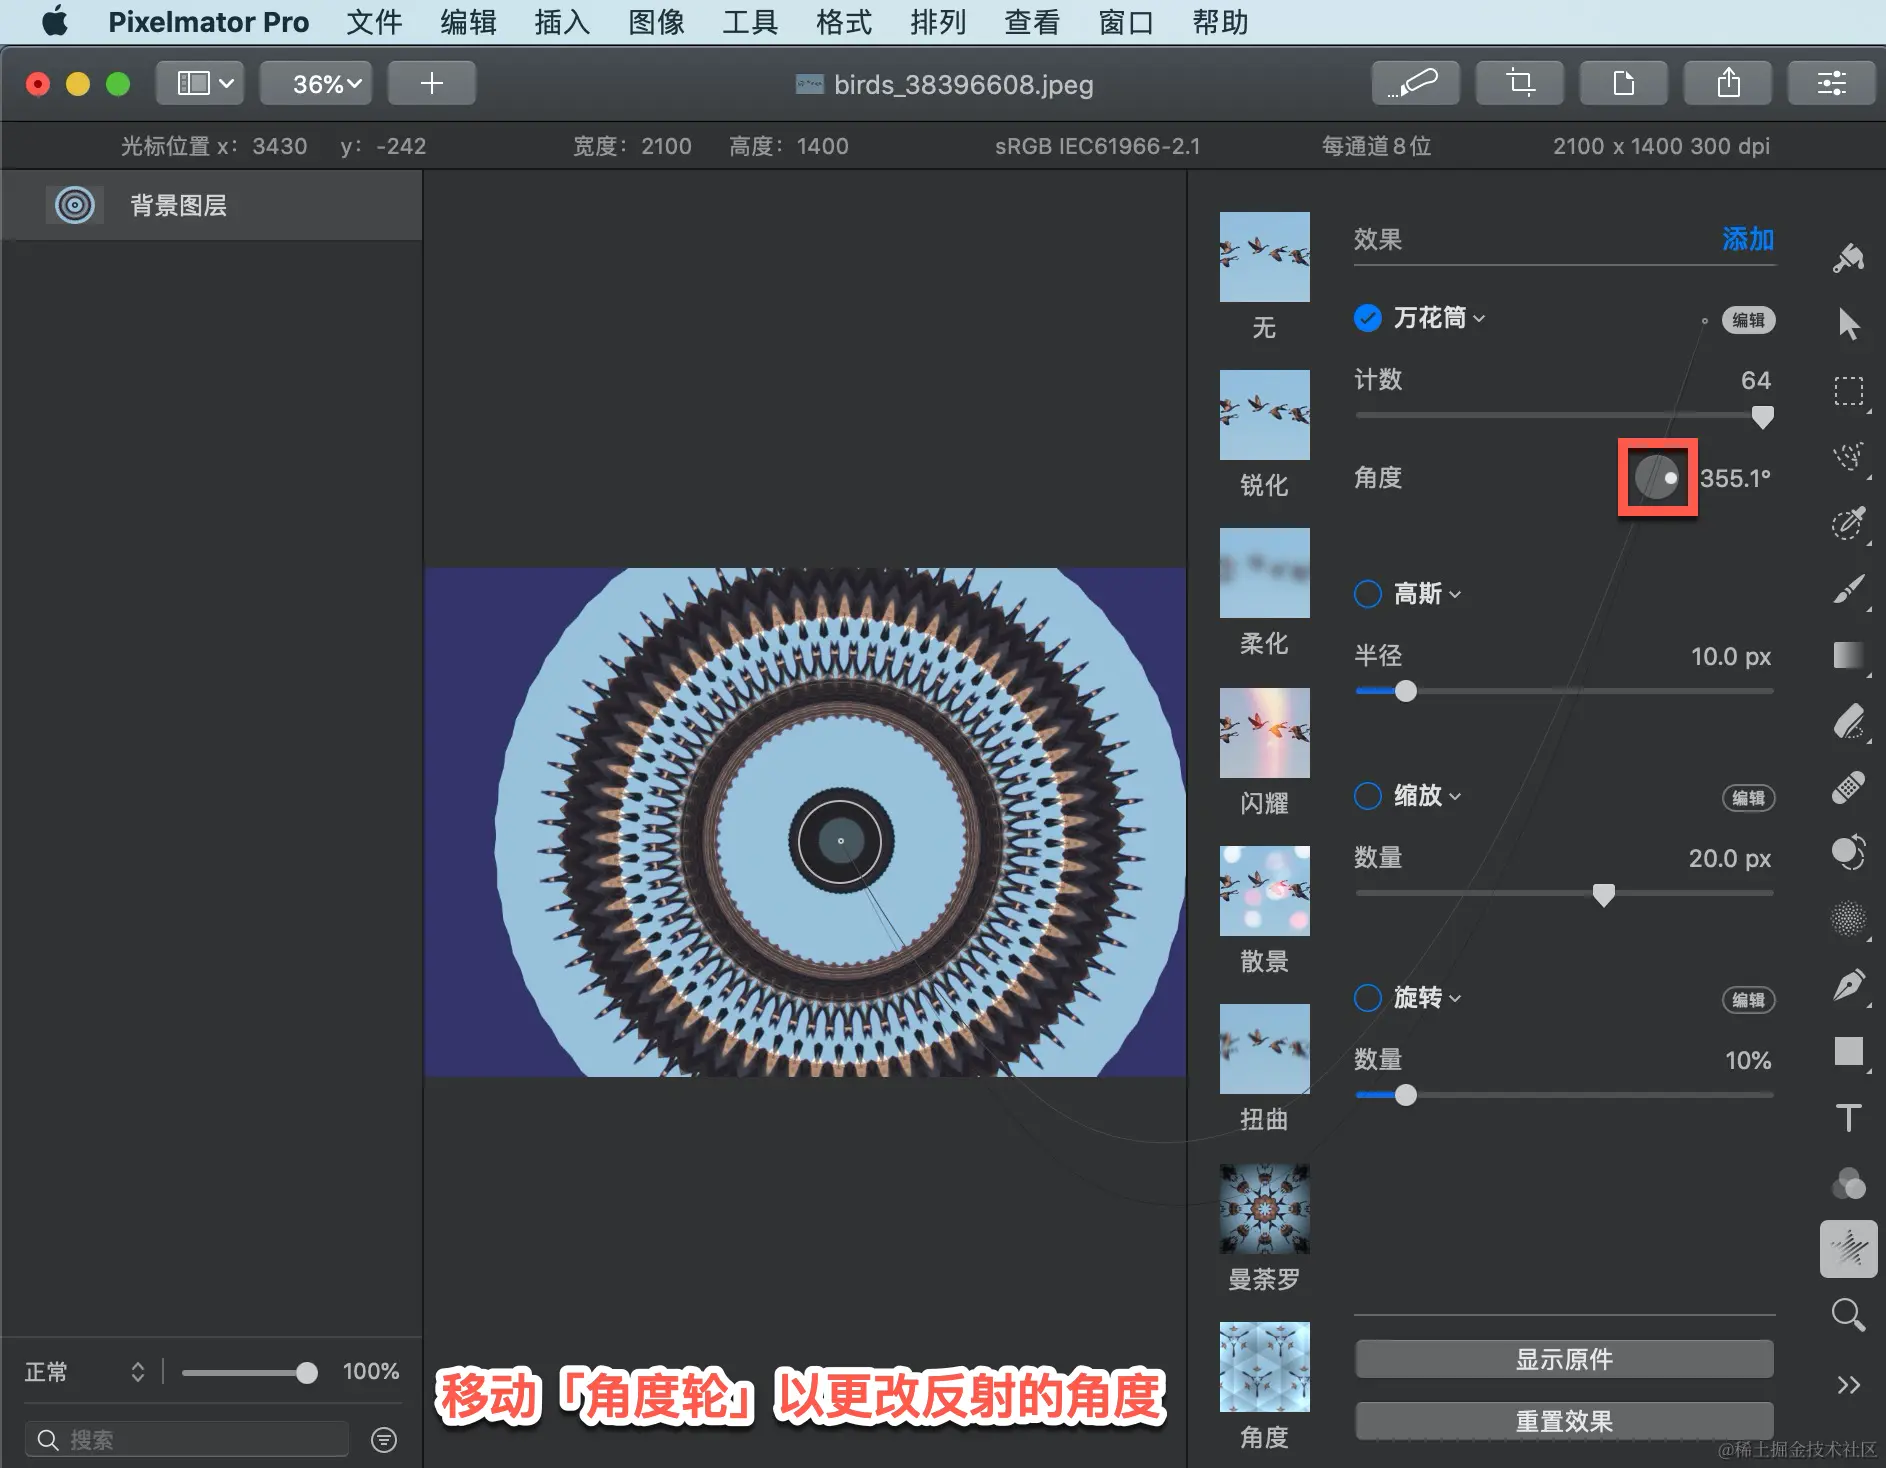Viewport: 1886px width, 1468px height.
Task: Open the 万花筒 effect type dropdown
Action: (1439, 318)
